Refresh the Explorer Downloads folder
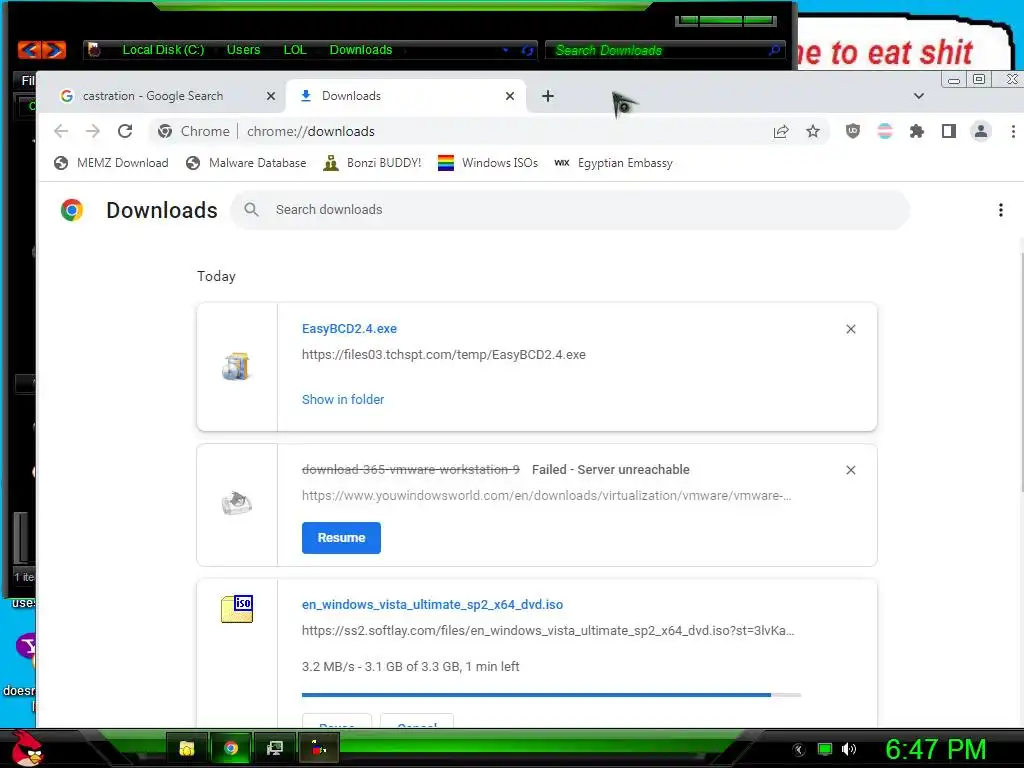This screenshot has width=1024, height=768. pos(527,50)
